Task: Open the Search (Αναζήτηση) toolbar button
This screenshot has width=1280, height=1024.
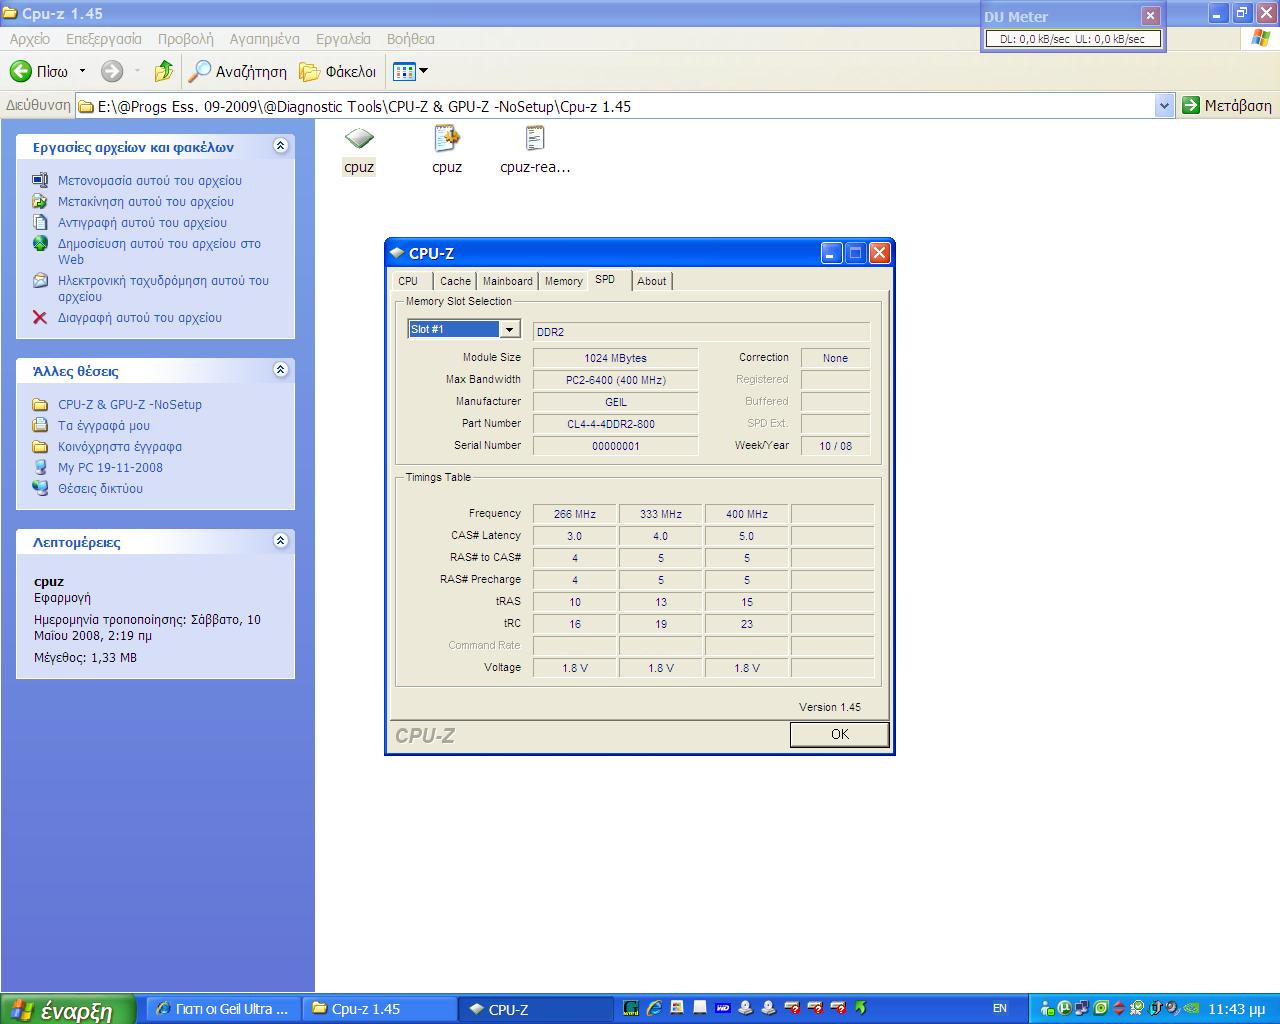Action: (238, 71)
